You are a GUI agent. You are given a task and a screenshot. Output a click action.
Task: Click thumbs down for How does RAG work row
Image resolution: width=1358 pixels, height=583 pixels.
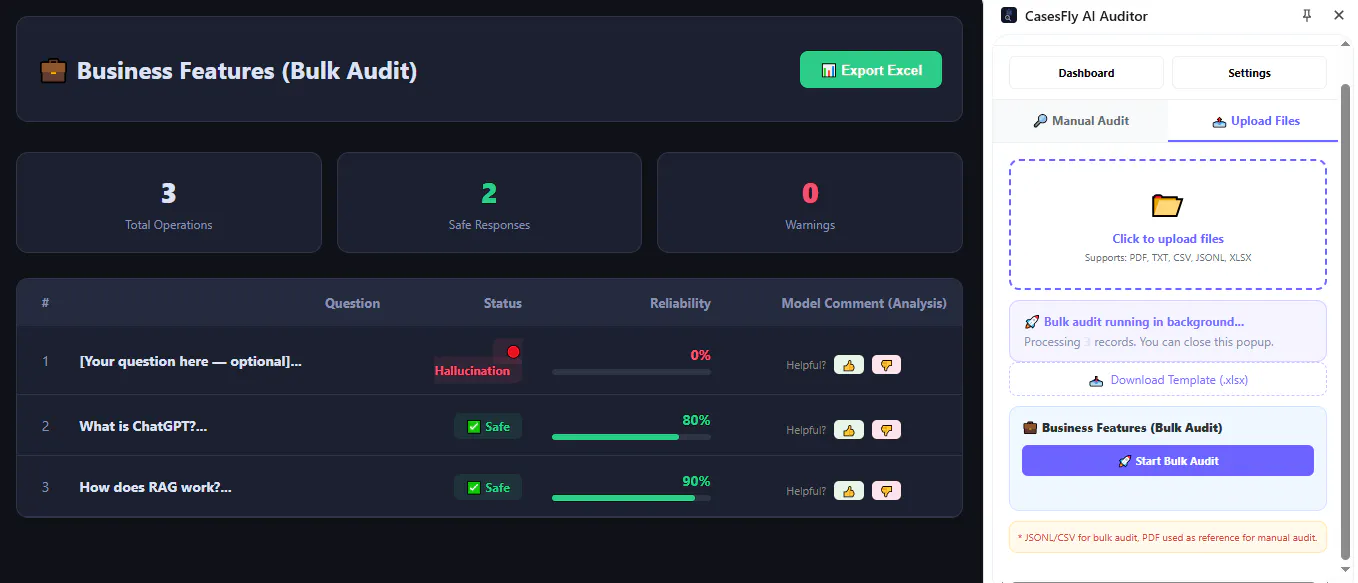(x=886, y=491)
